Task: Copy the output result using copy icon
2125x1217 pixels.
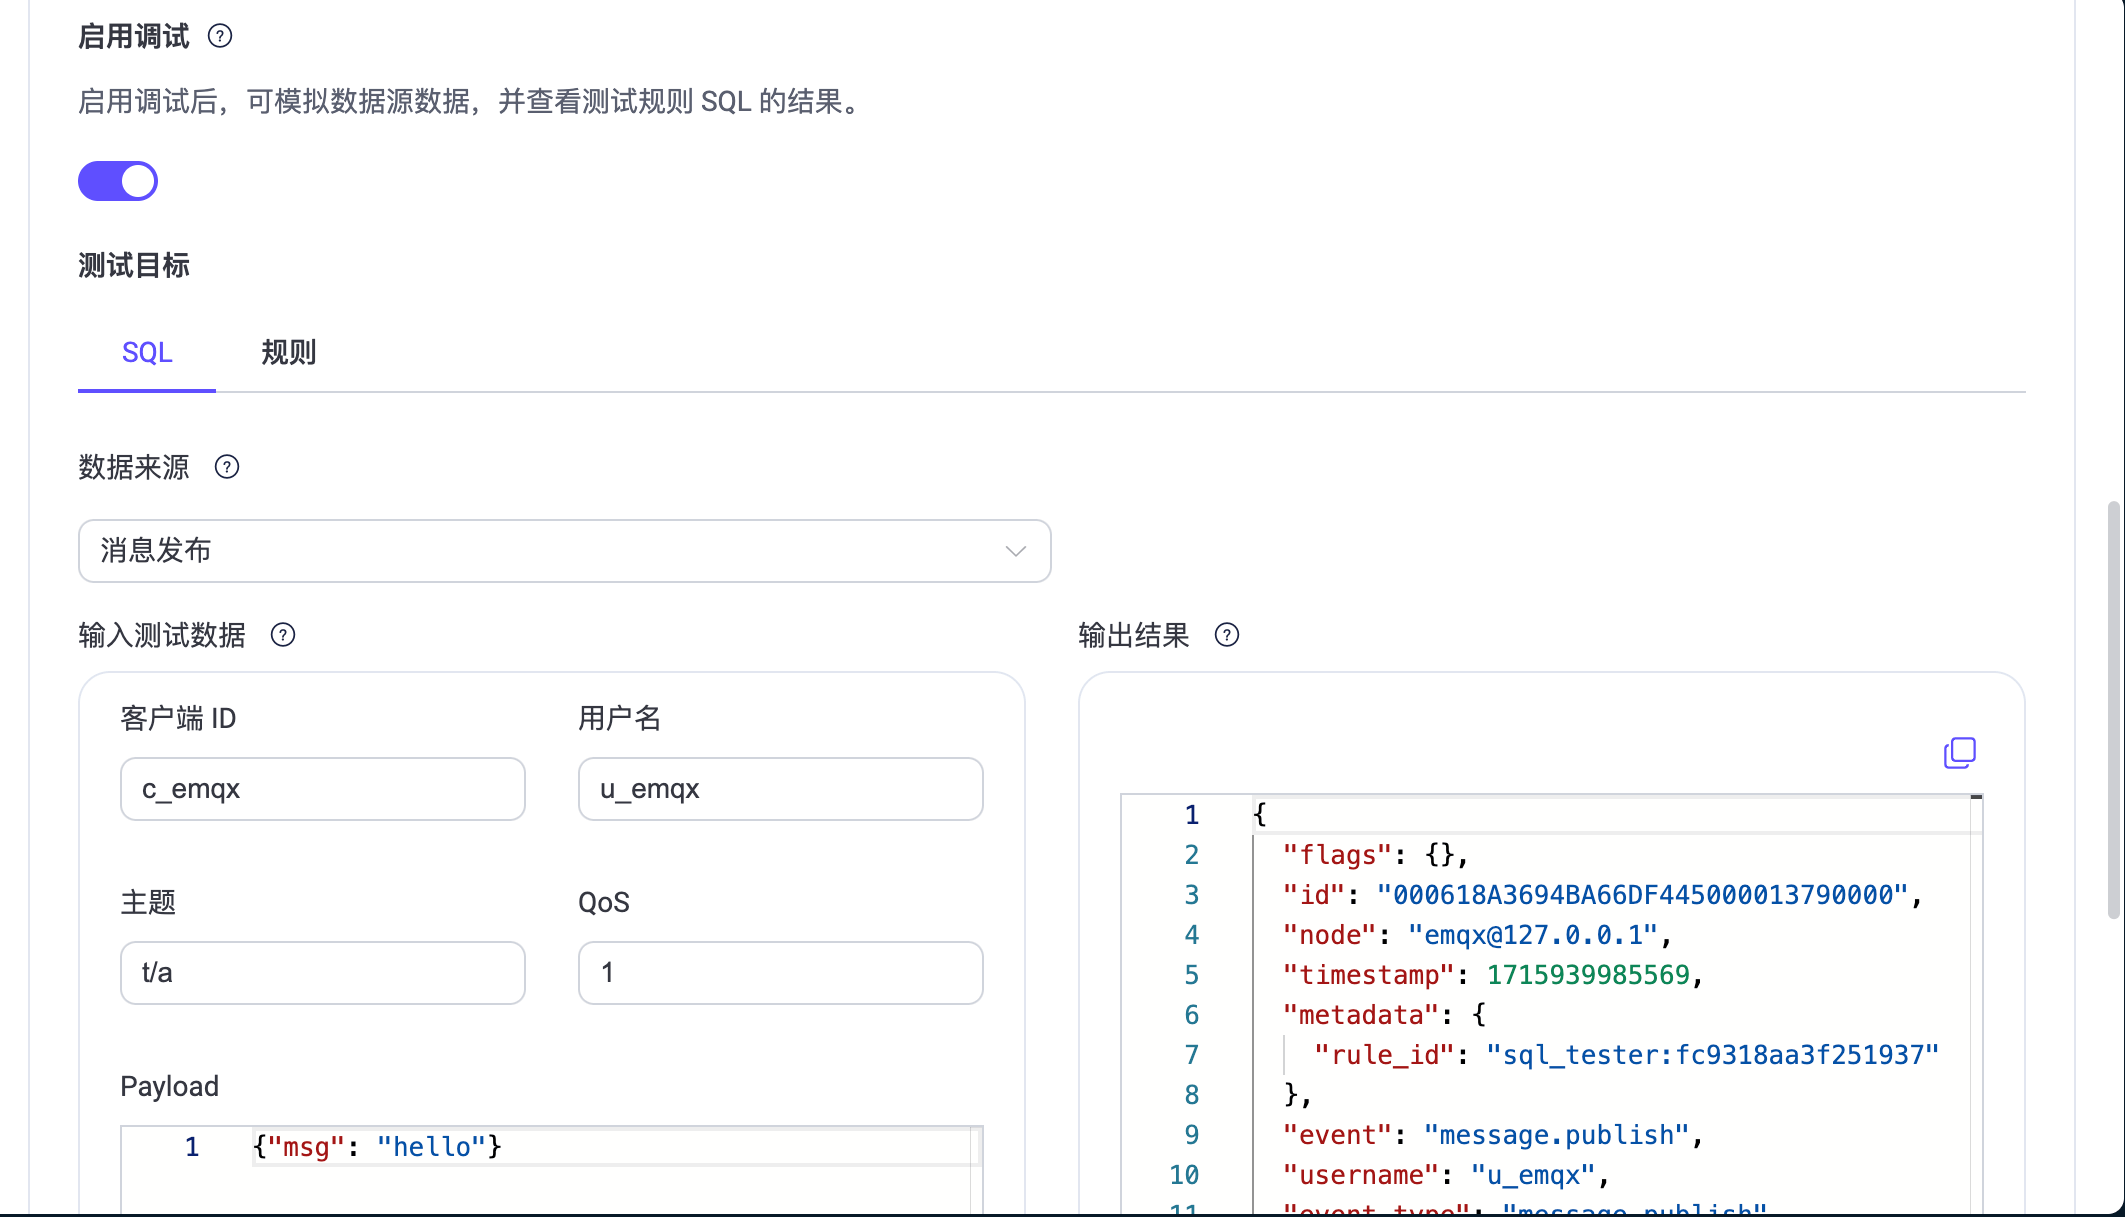Action: coord(1960,752)
